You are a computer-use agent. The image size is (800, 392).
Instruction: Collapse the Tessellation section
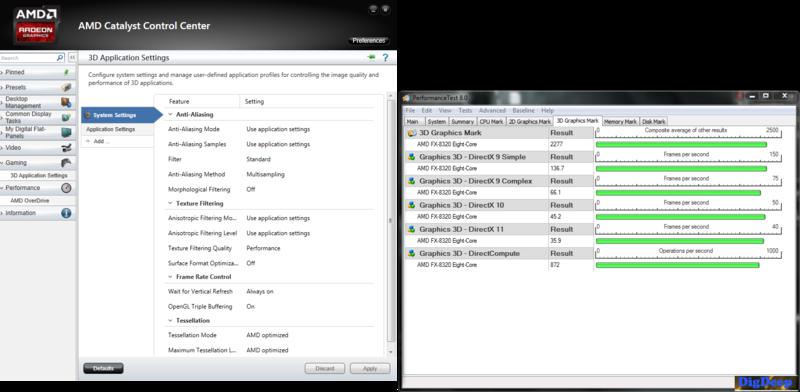tap(170, 321)
